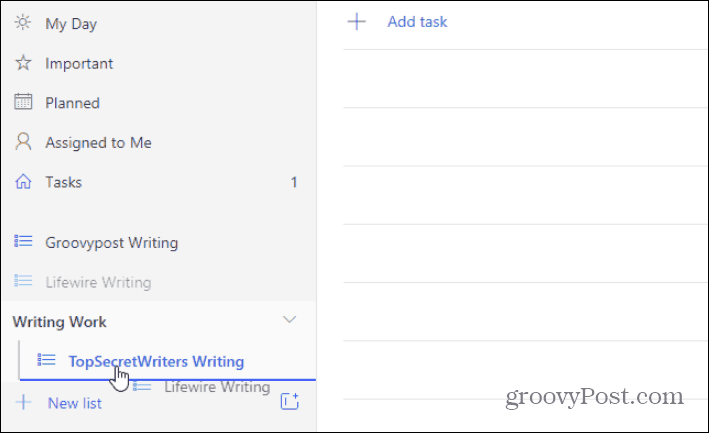Select the Writing Work group header

(x=158, y=321)
